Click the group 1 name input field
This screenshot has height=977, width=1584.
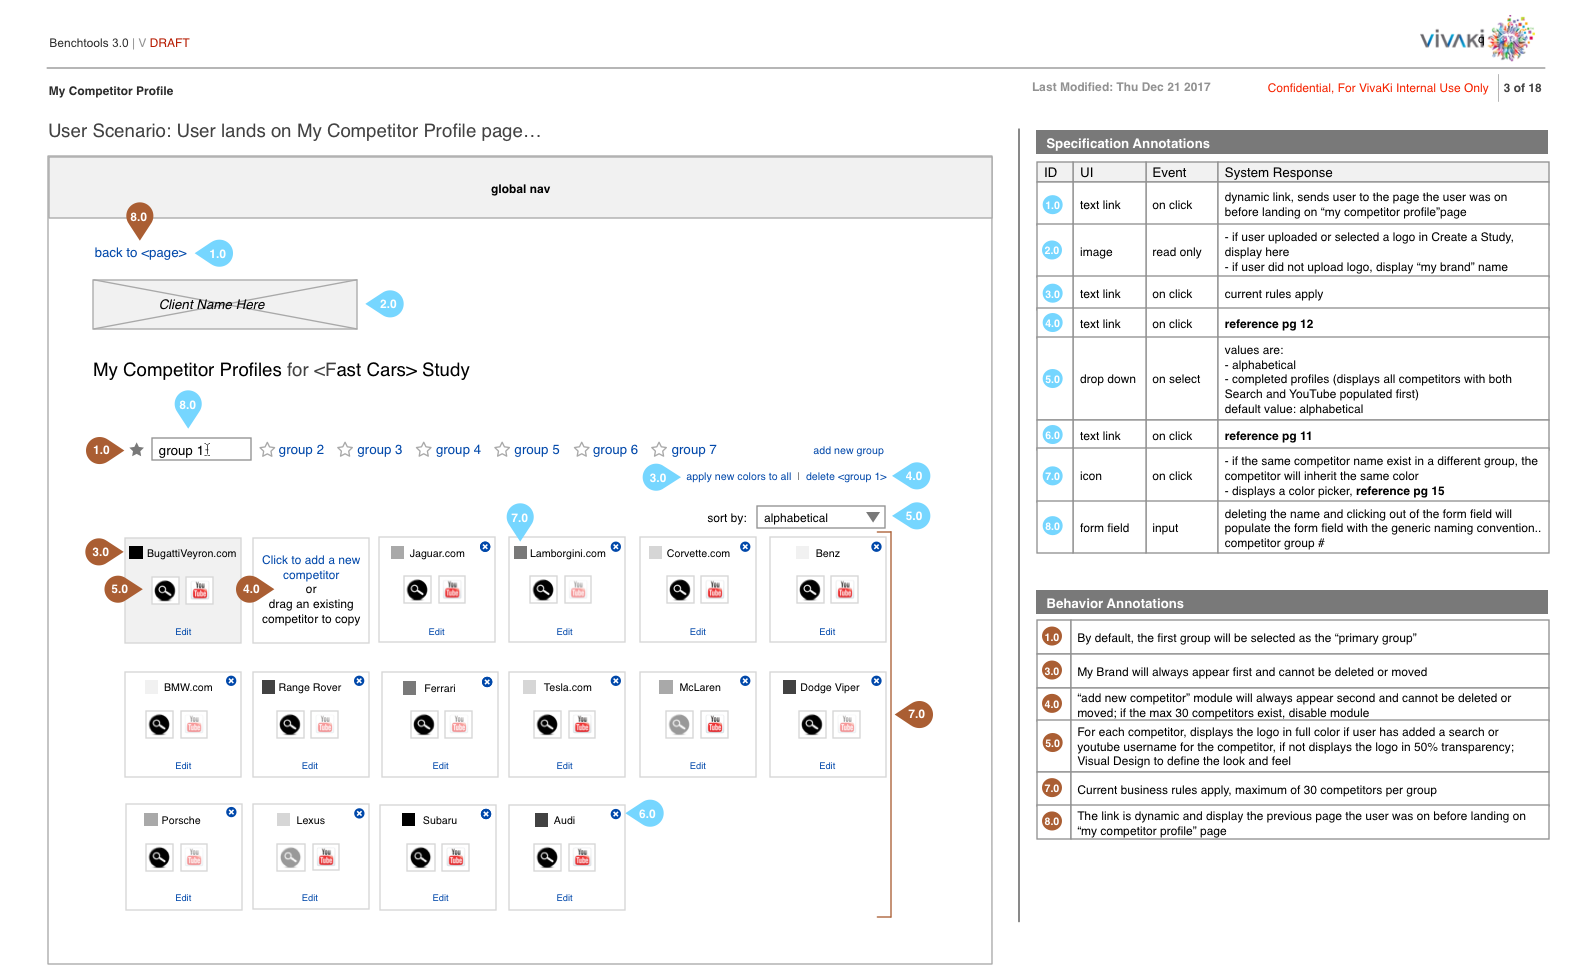pyautogui.click(x=201, y=450)
